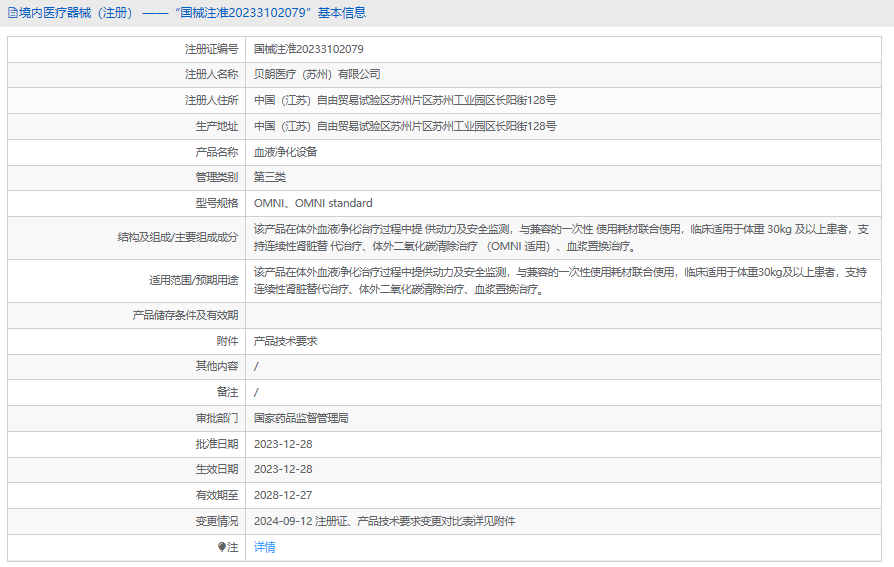Select the date in the 批准日期 row
This screenshot has height=567, width=894.
point(283,444)
